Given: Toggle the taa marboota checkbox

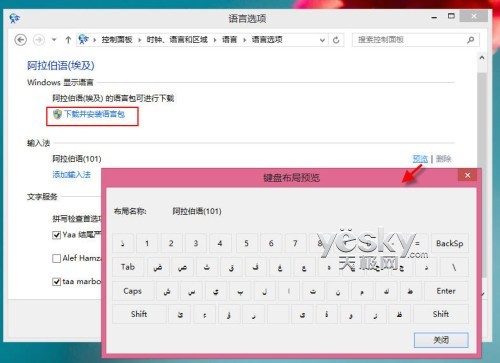Looking at the screenshot, I should pyautogui.click(x=56, y=282).
